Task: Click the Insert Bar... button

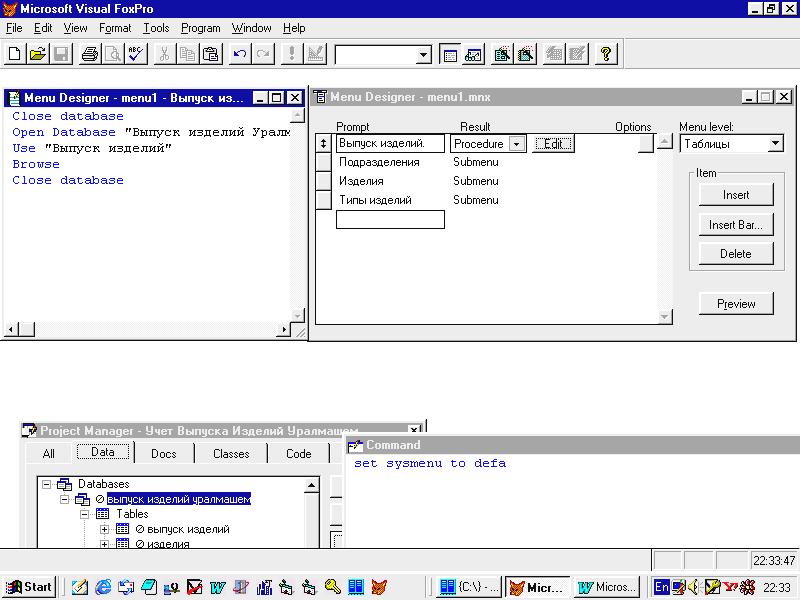Action: coord(736,224)
